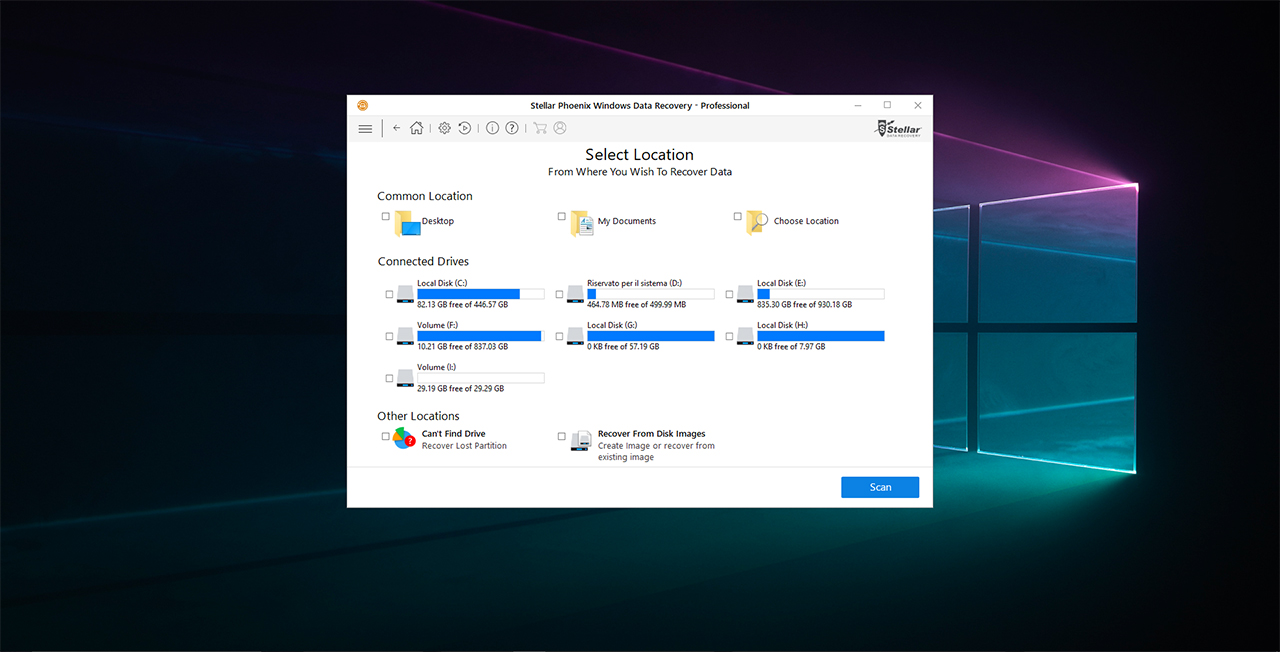Open settings via the gear icon
The image size is (1280, 652).
[445, 128]
